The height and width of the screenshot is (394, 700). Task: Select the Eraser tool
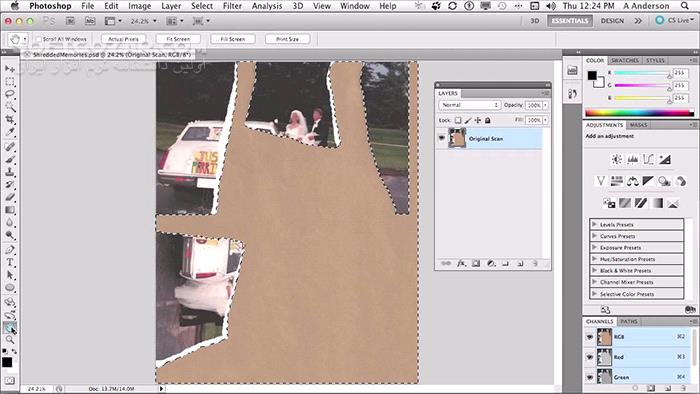coord(10,197)
